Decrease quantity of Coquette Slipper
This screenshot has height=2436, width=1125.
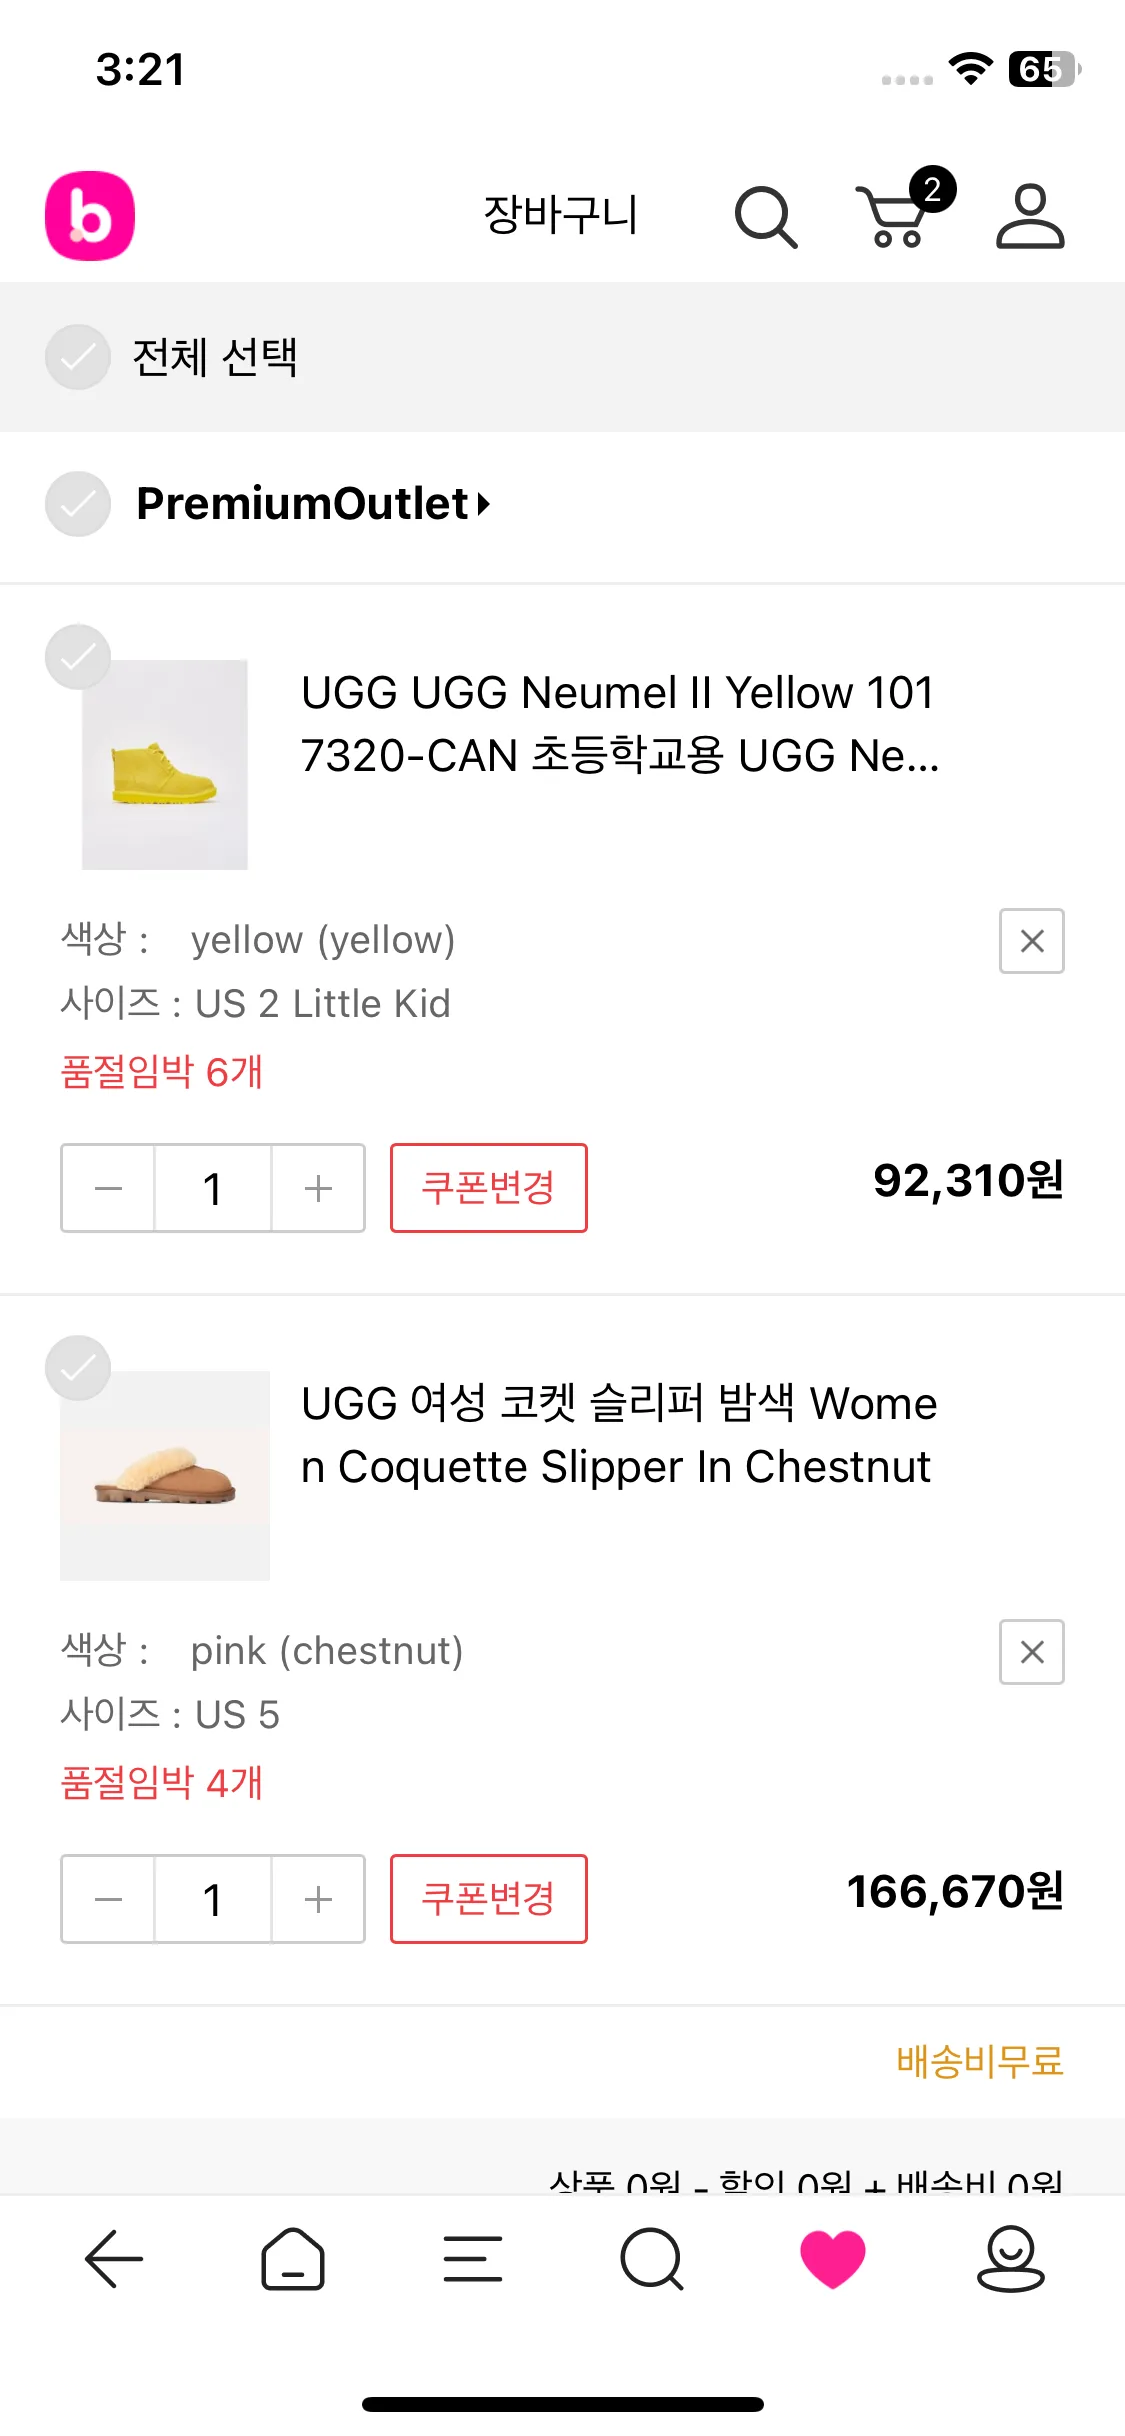(x=108, y=1899)
